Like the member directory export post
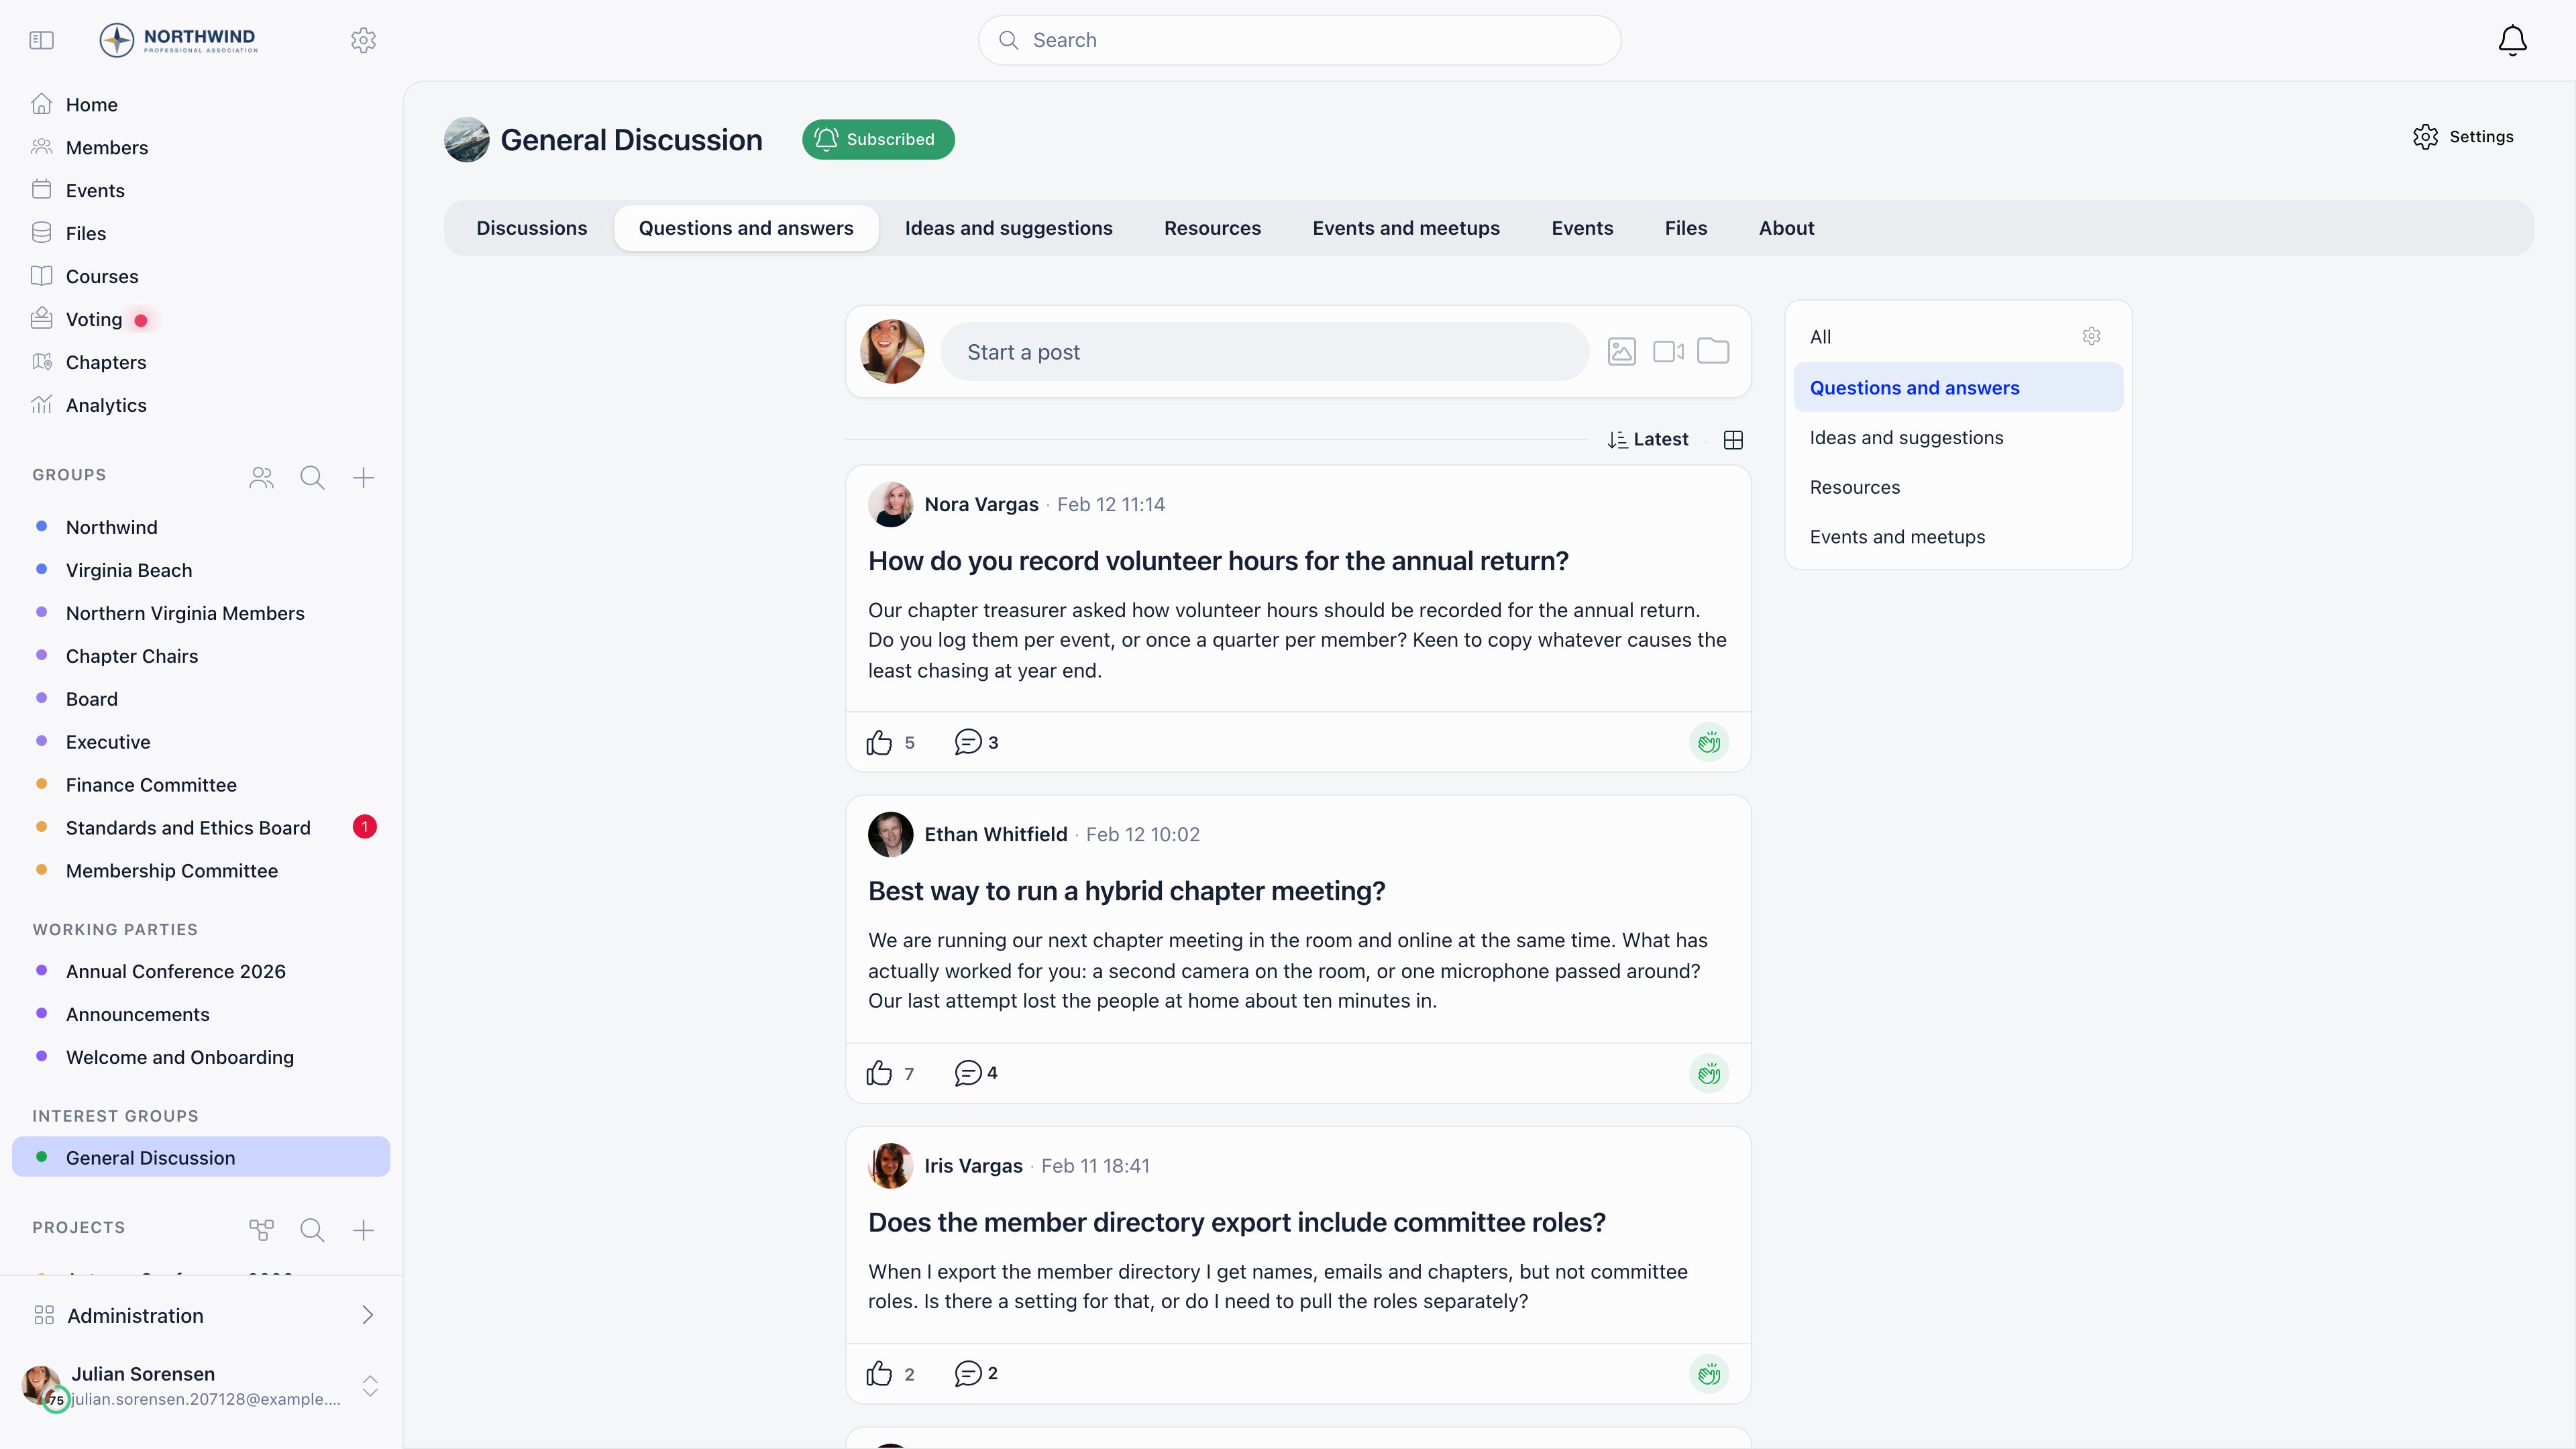This screenshot has width=2576, height=1449. [x=879, y=1374]
